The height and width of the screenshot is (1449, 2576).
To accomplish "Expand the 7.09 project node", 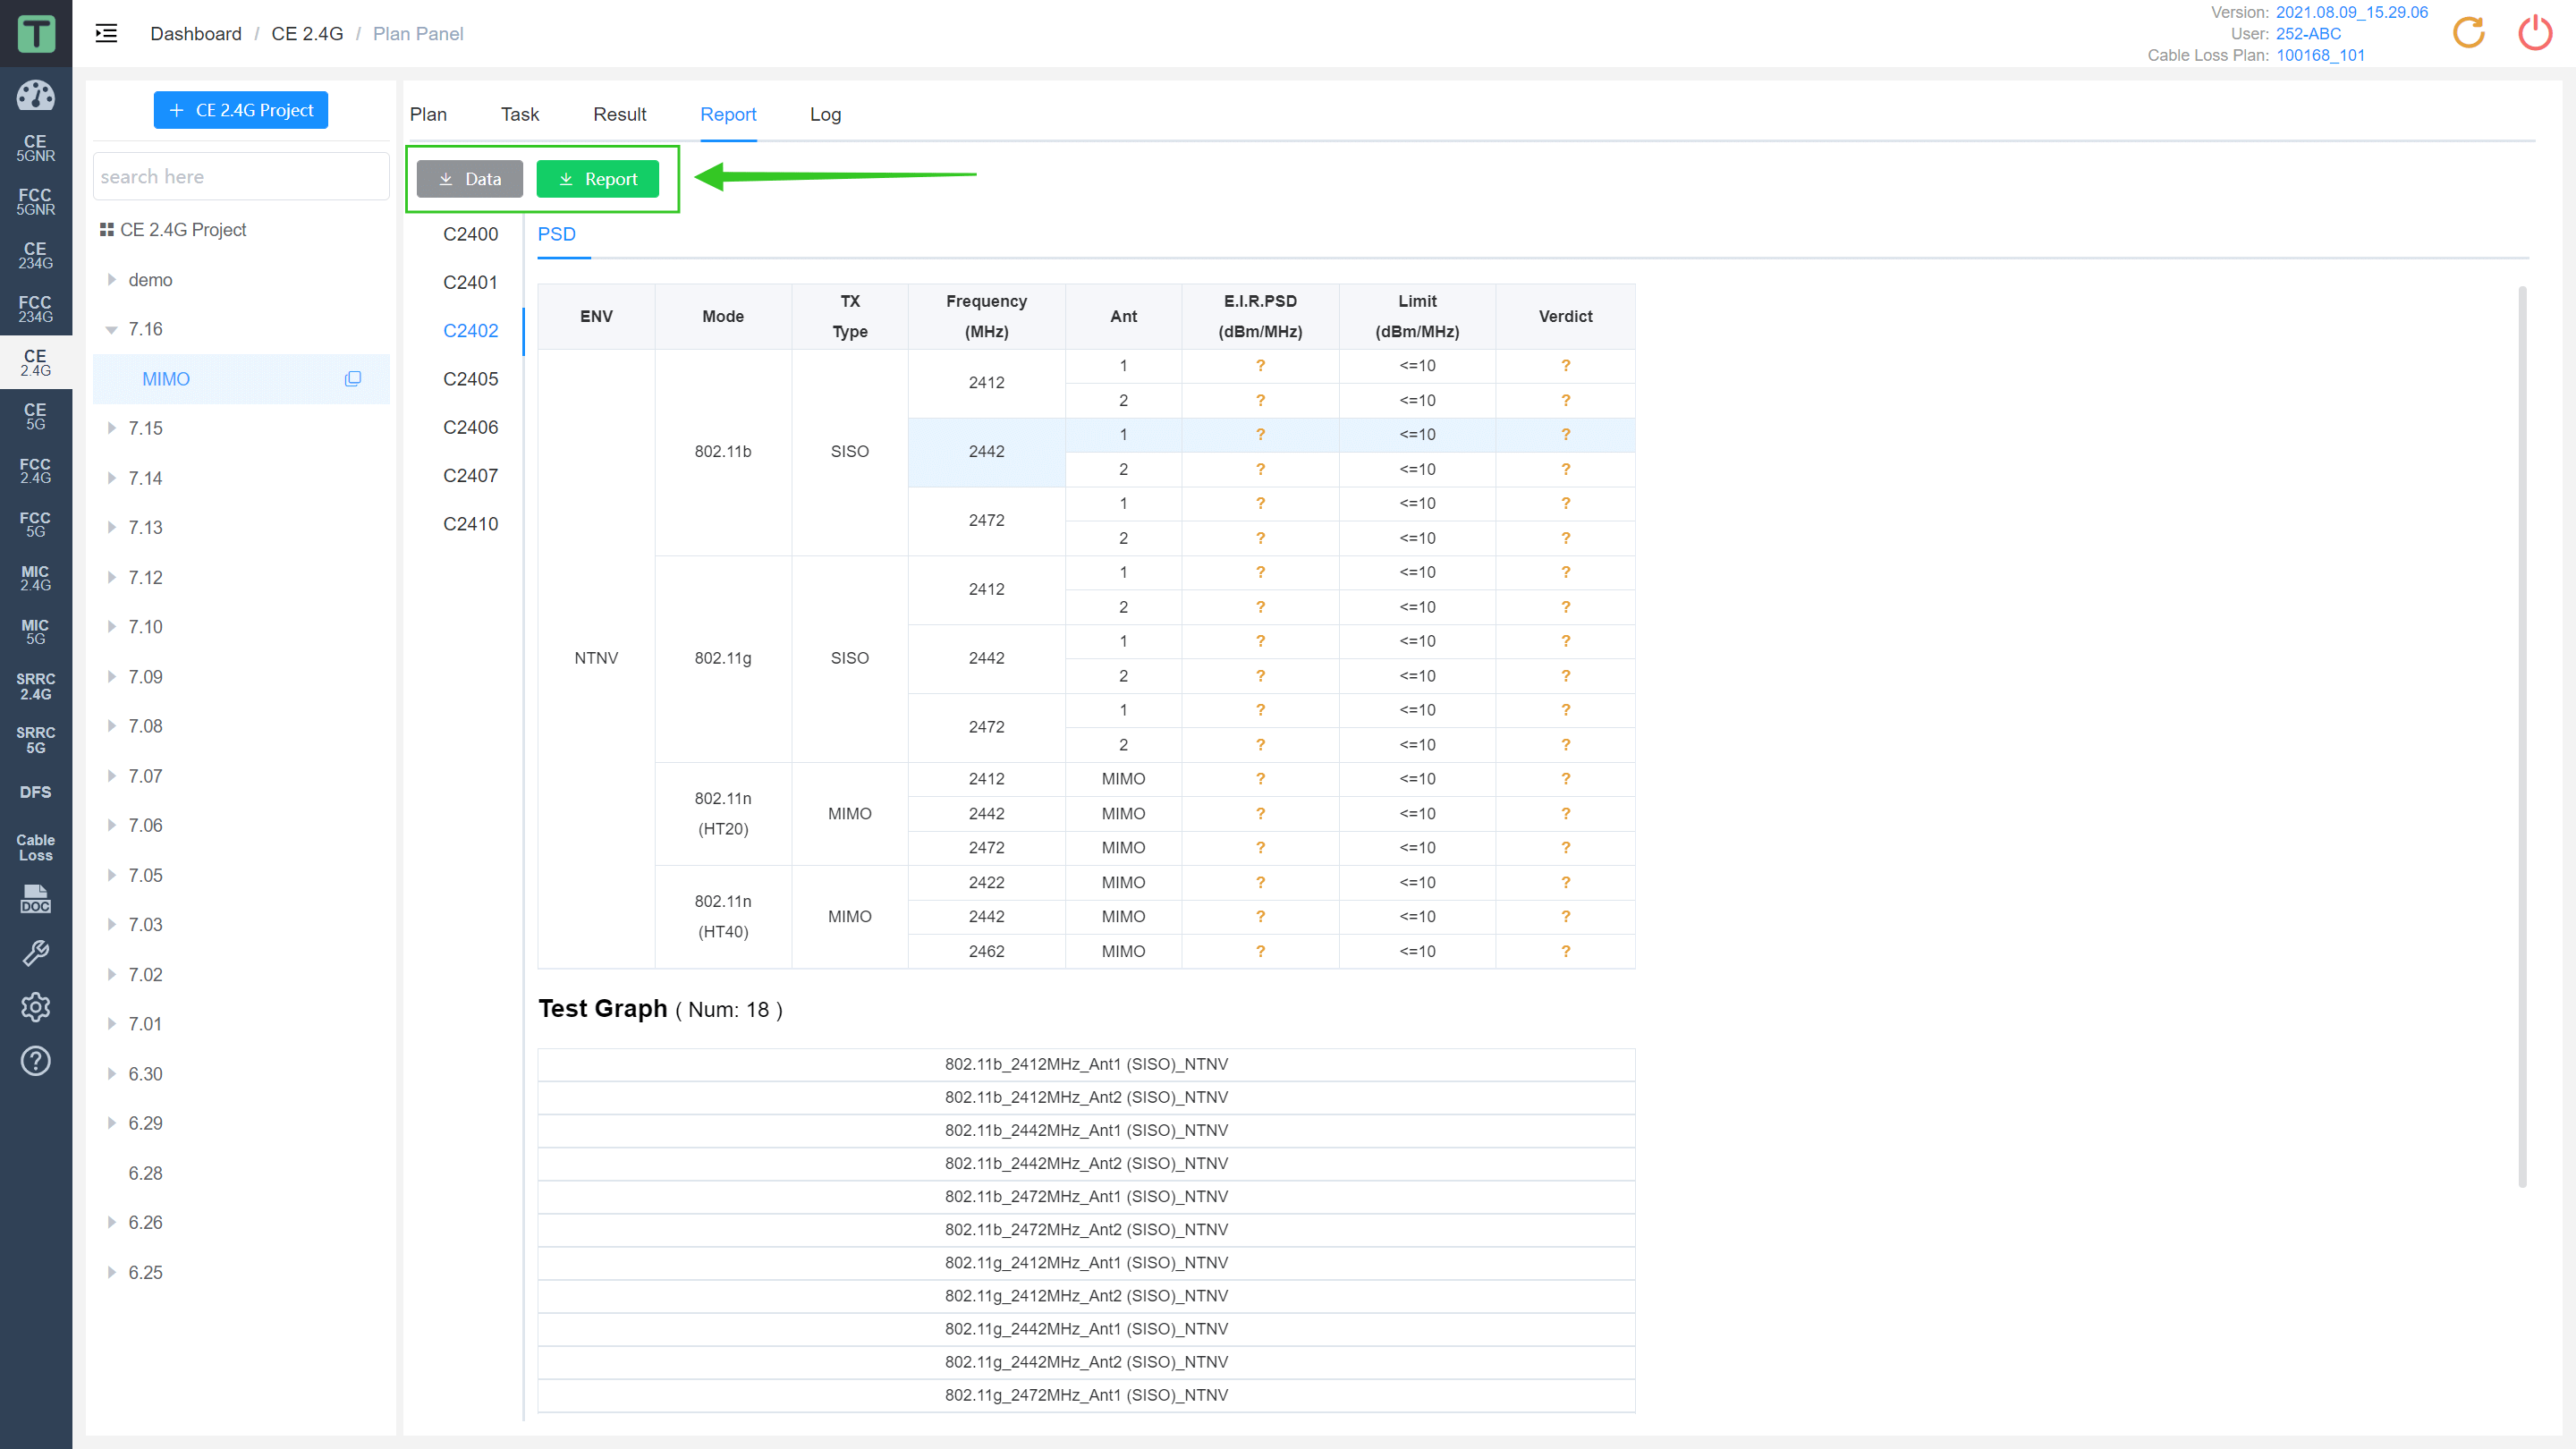I will [111, 677].
